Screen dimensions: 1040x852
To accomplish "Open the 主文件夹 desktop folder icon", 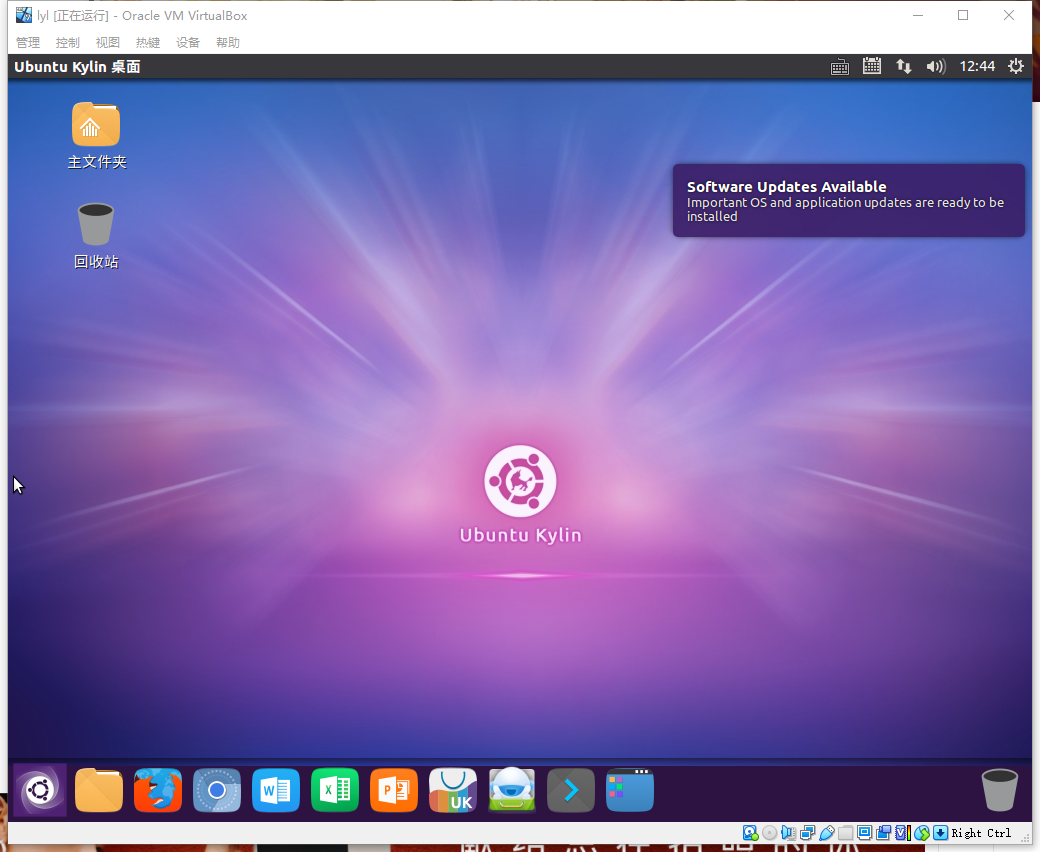I will point(96,136).
